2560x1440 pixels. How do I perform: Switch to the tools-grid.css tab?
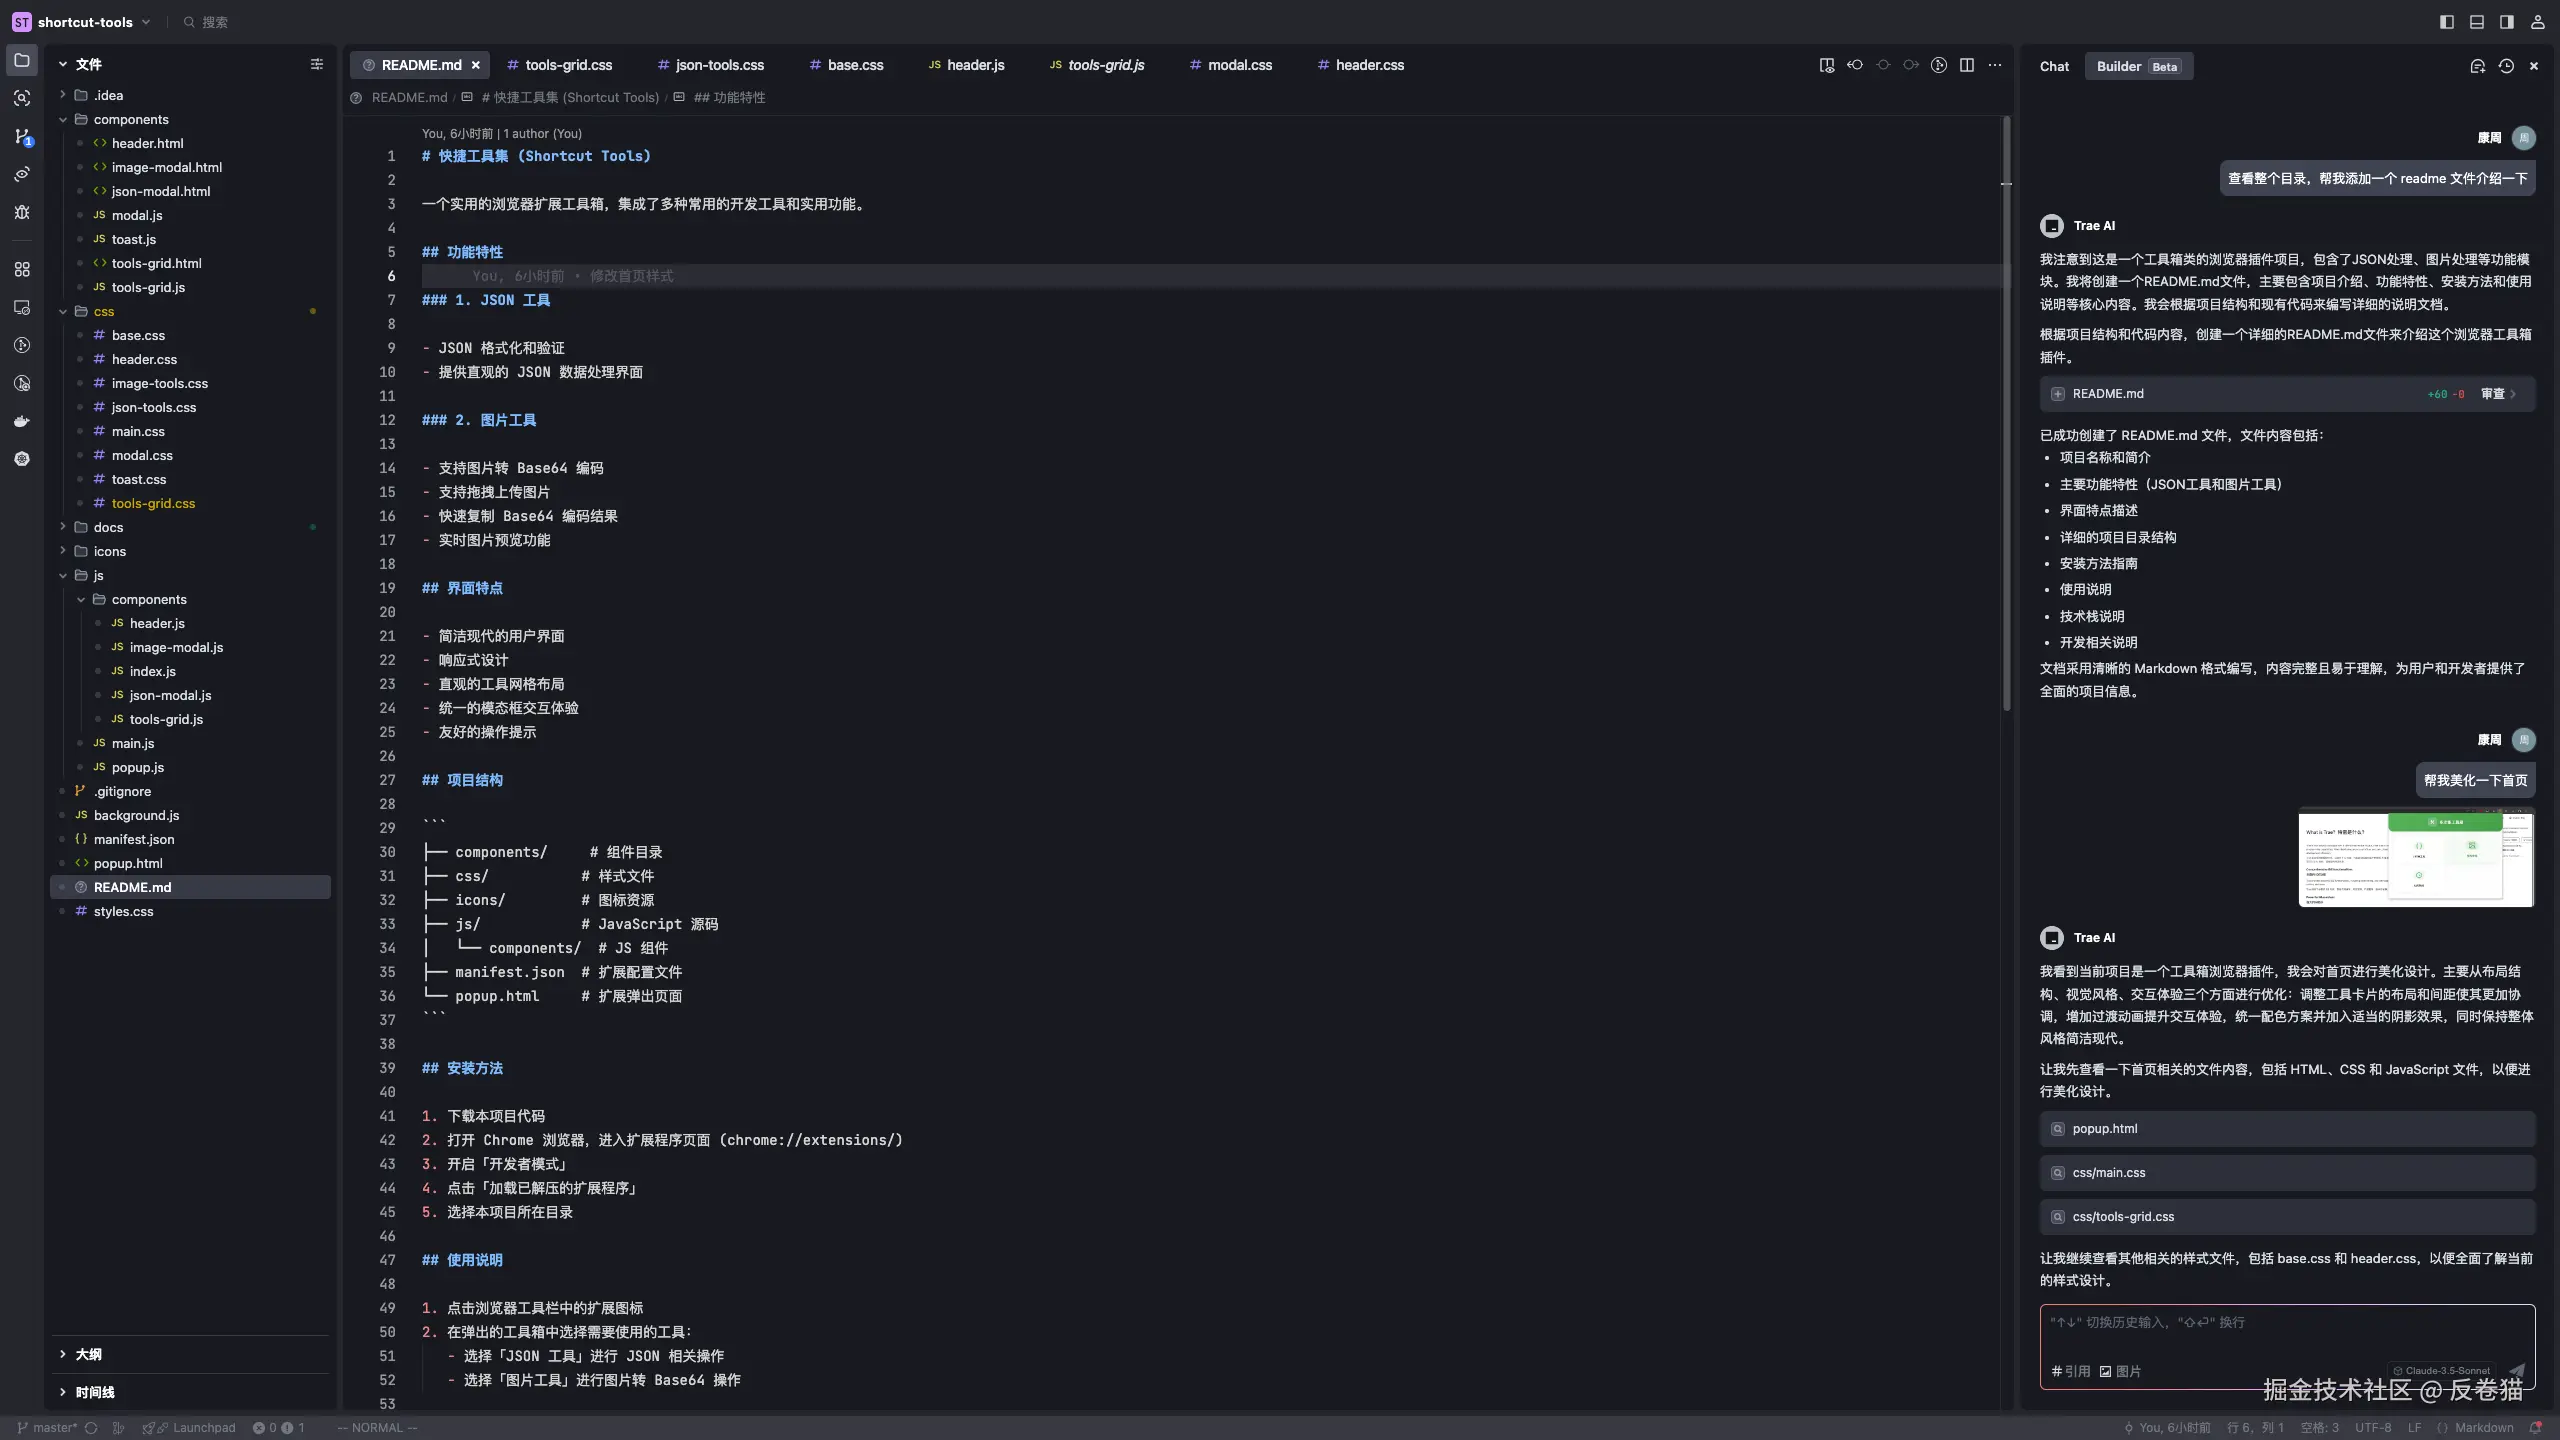(x=568, y=65)
